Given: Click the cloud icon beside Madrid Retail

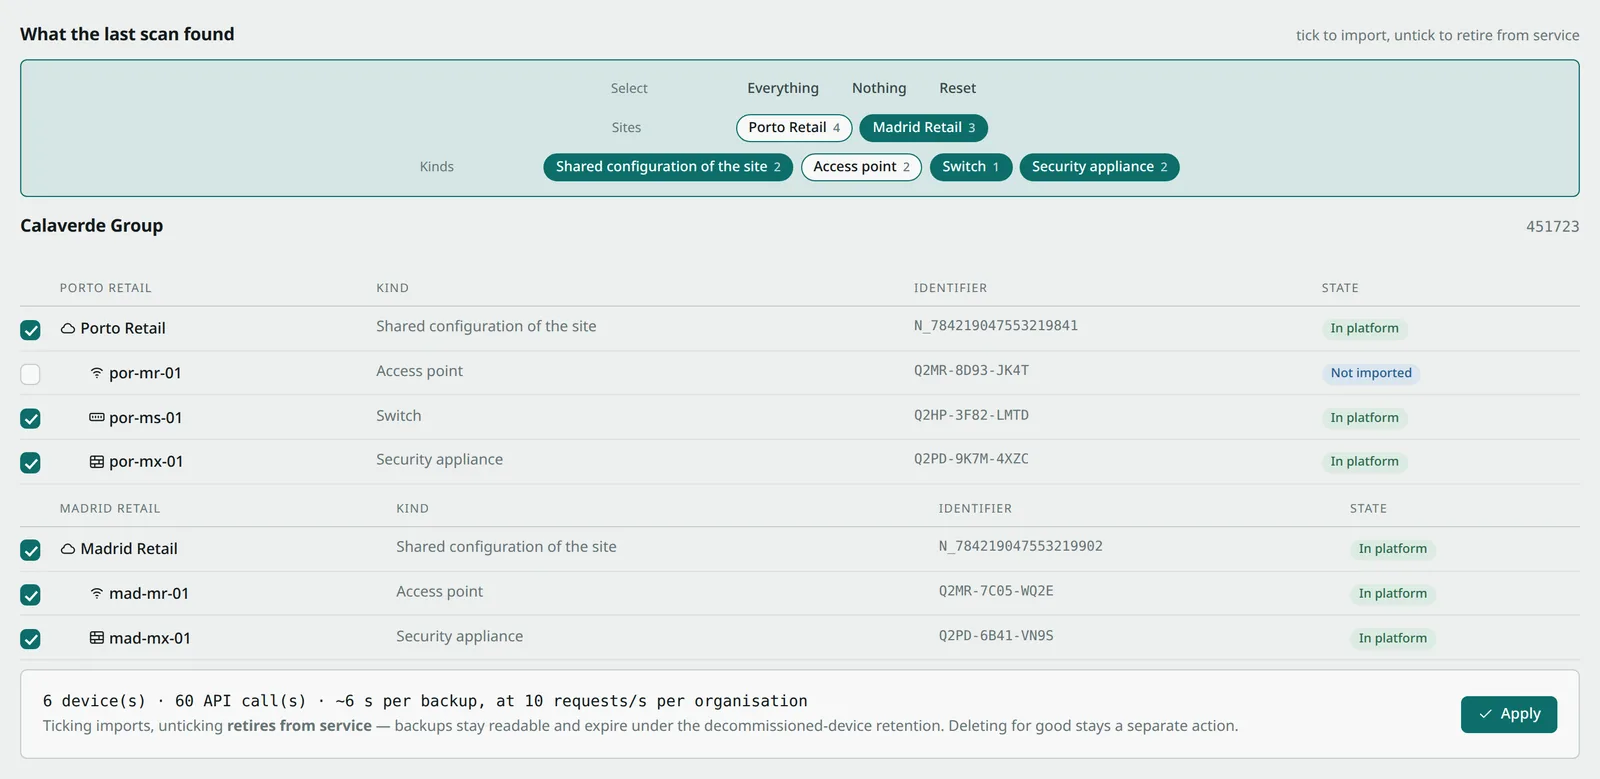Looking at the screenshot, I should (68, 549).
